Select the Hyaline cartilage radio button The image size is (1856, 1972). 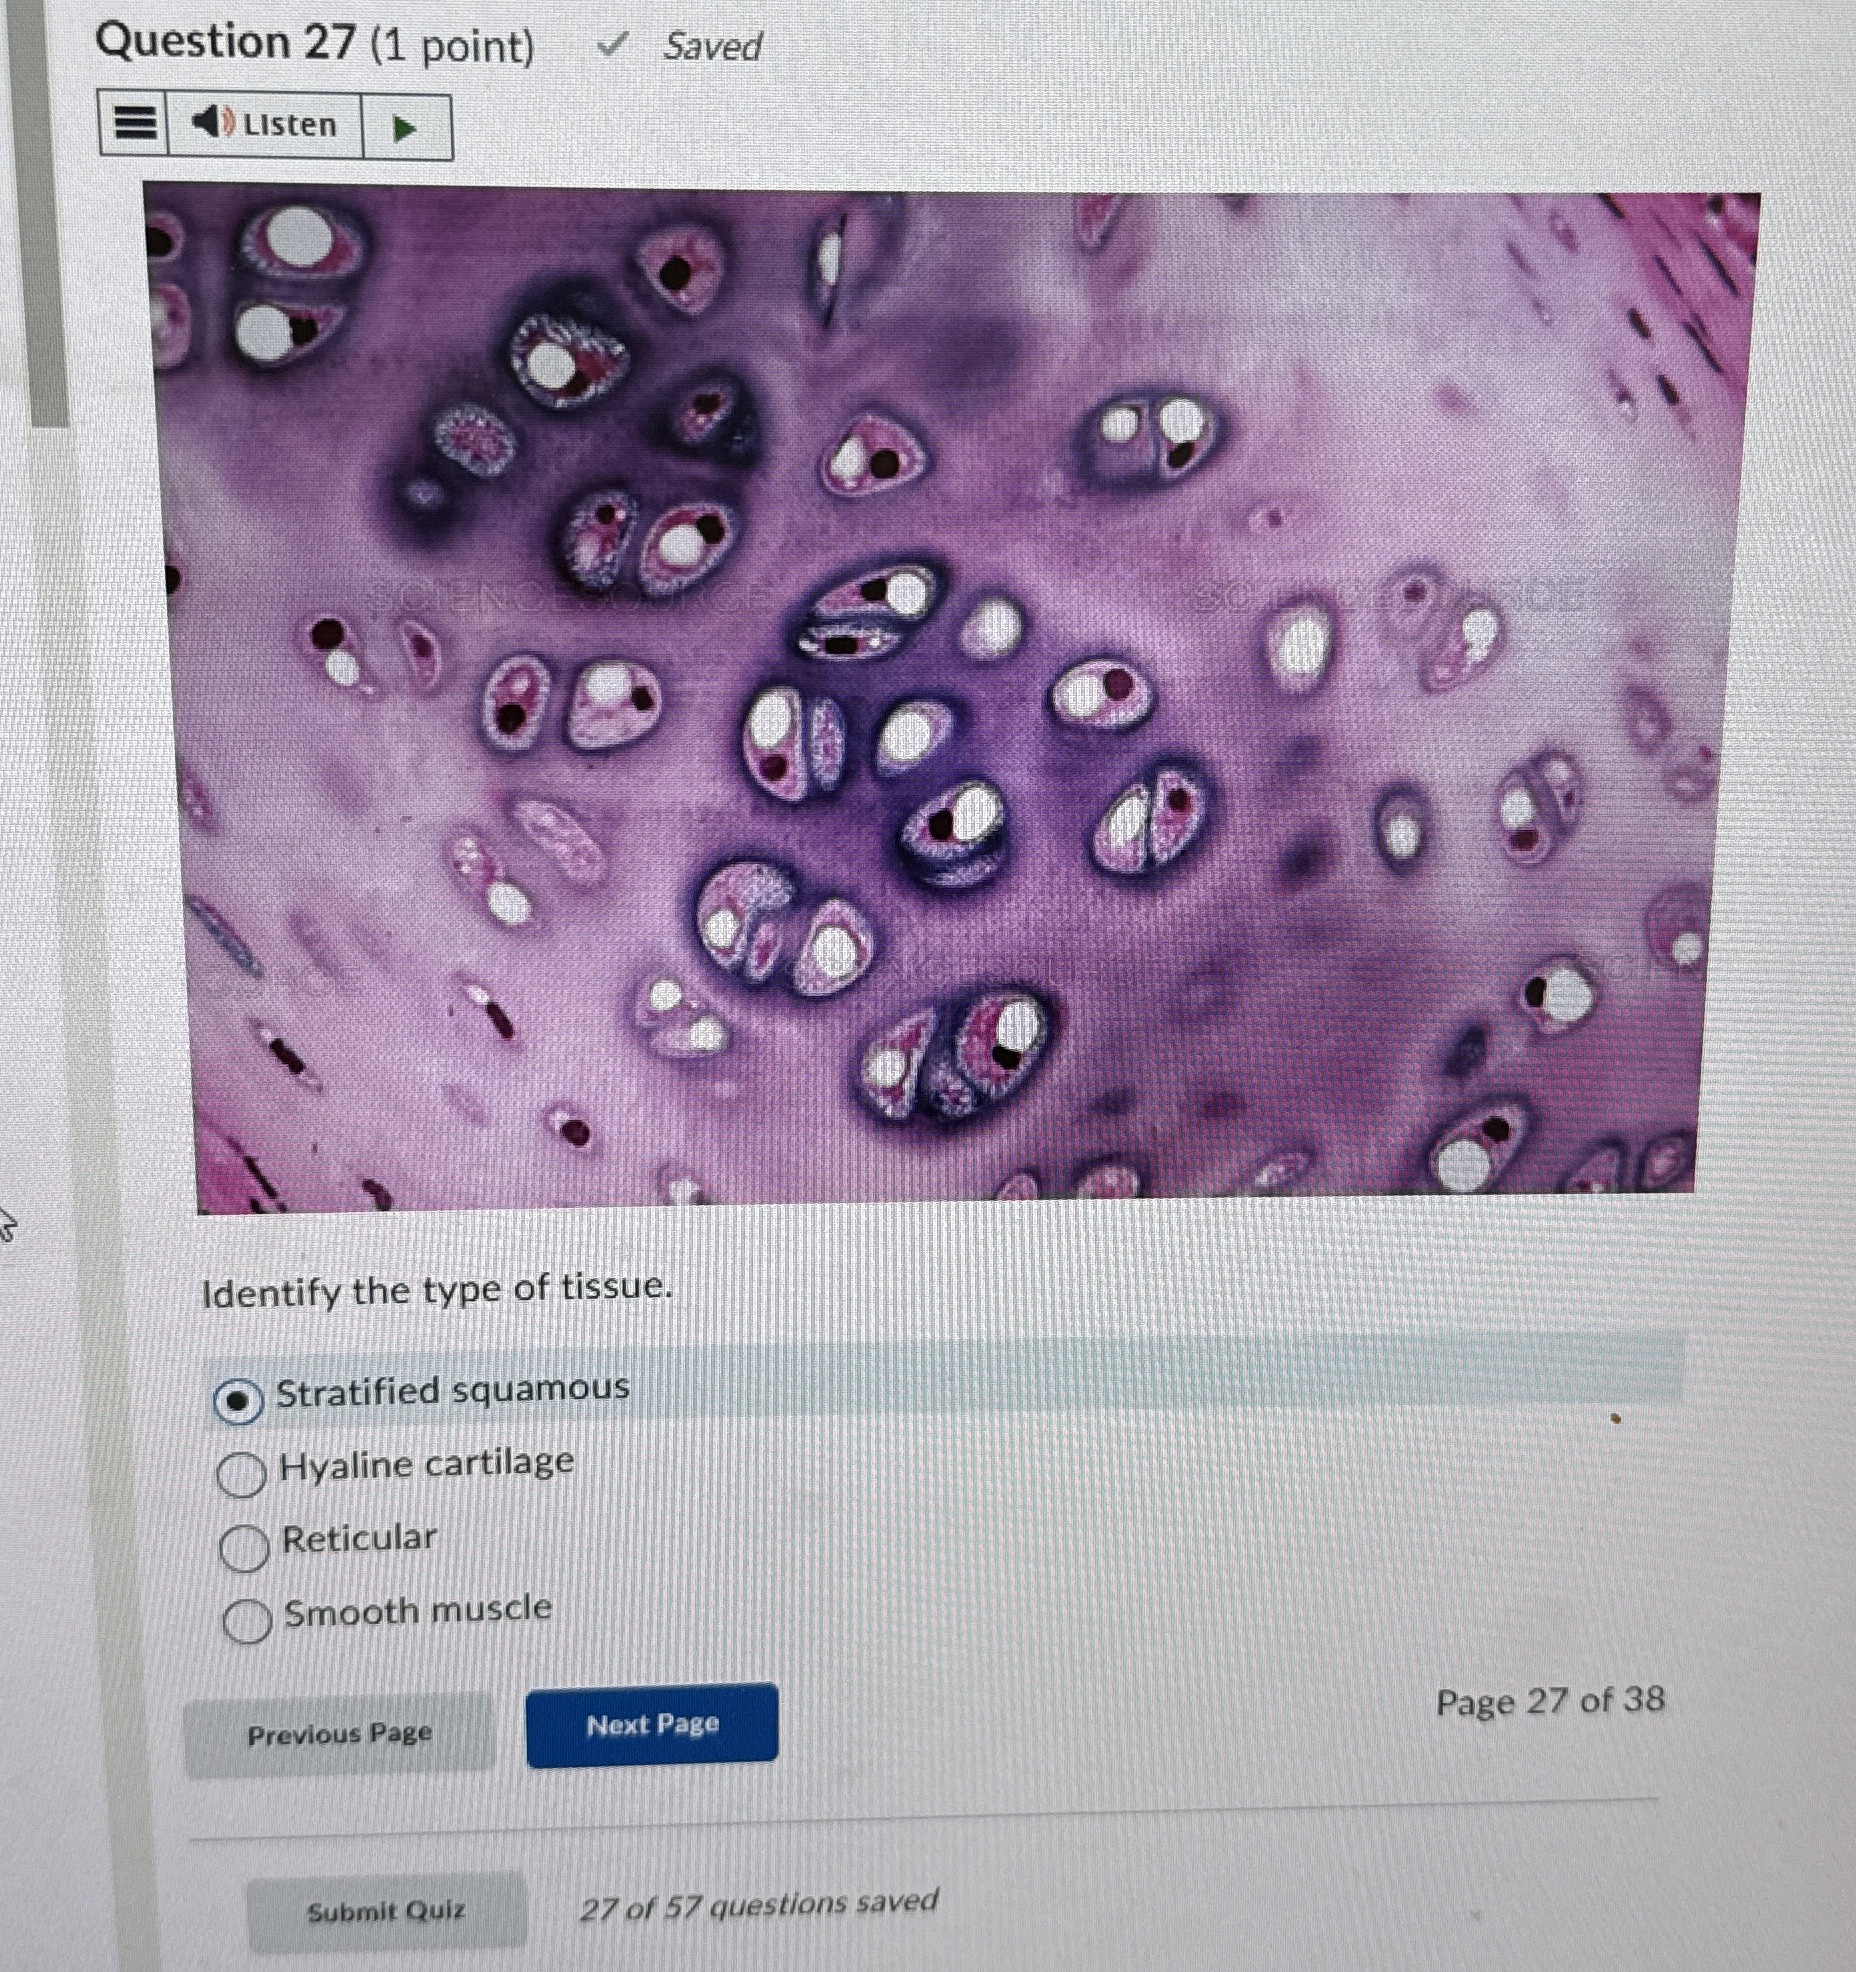point(241,1473)
